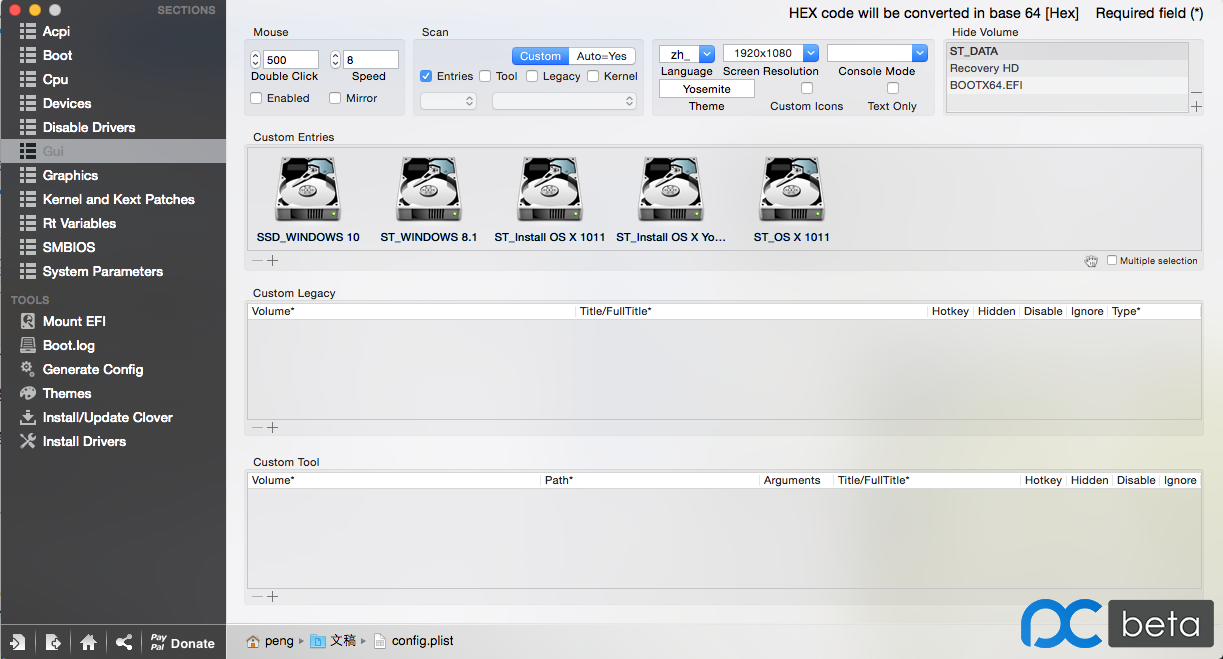Toggle the Mirror checkbox
Screen dimensions: 1223x659
[x=335, y=98]
